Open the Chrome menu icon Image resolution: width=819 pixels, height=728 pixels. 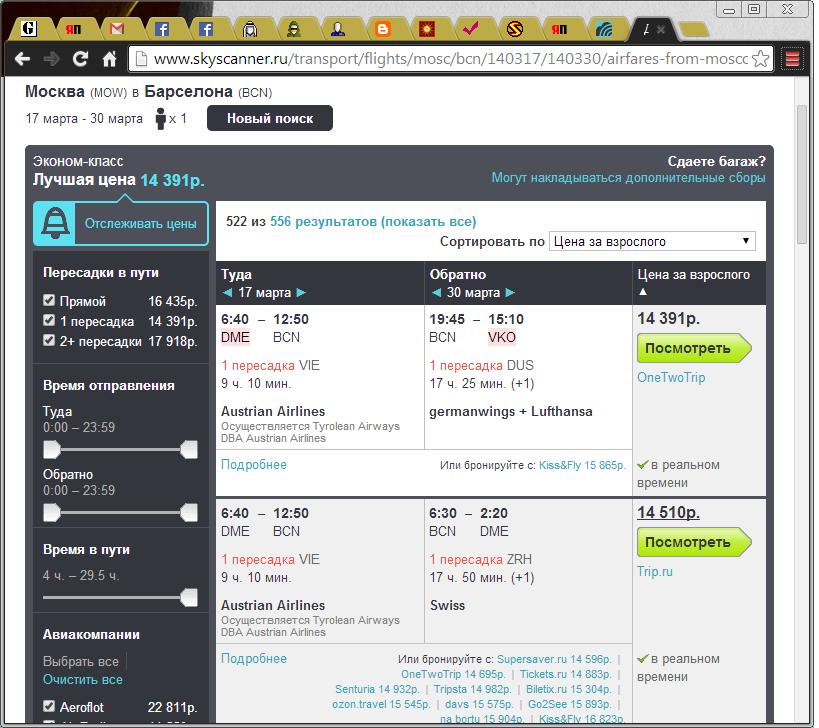point(792,59)
